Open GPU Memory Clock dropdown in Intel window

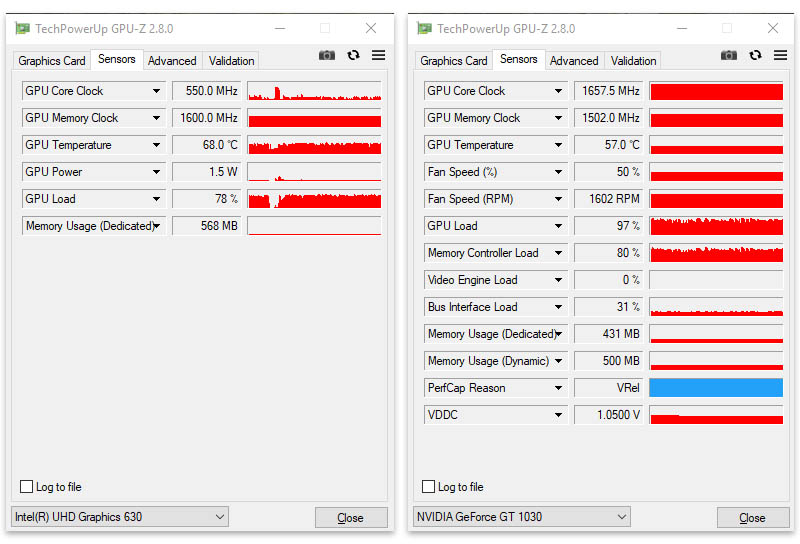tap(156, 118)
